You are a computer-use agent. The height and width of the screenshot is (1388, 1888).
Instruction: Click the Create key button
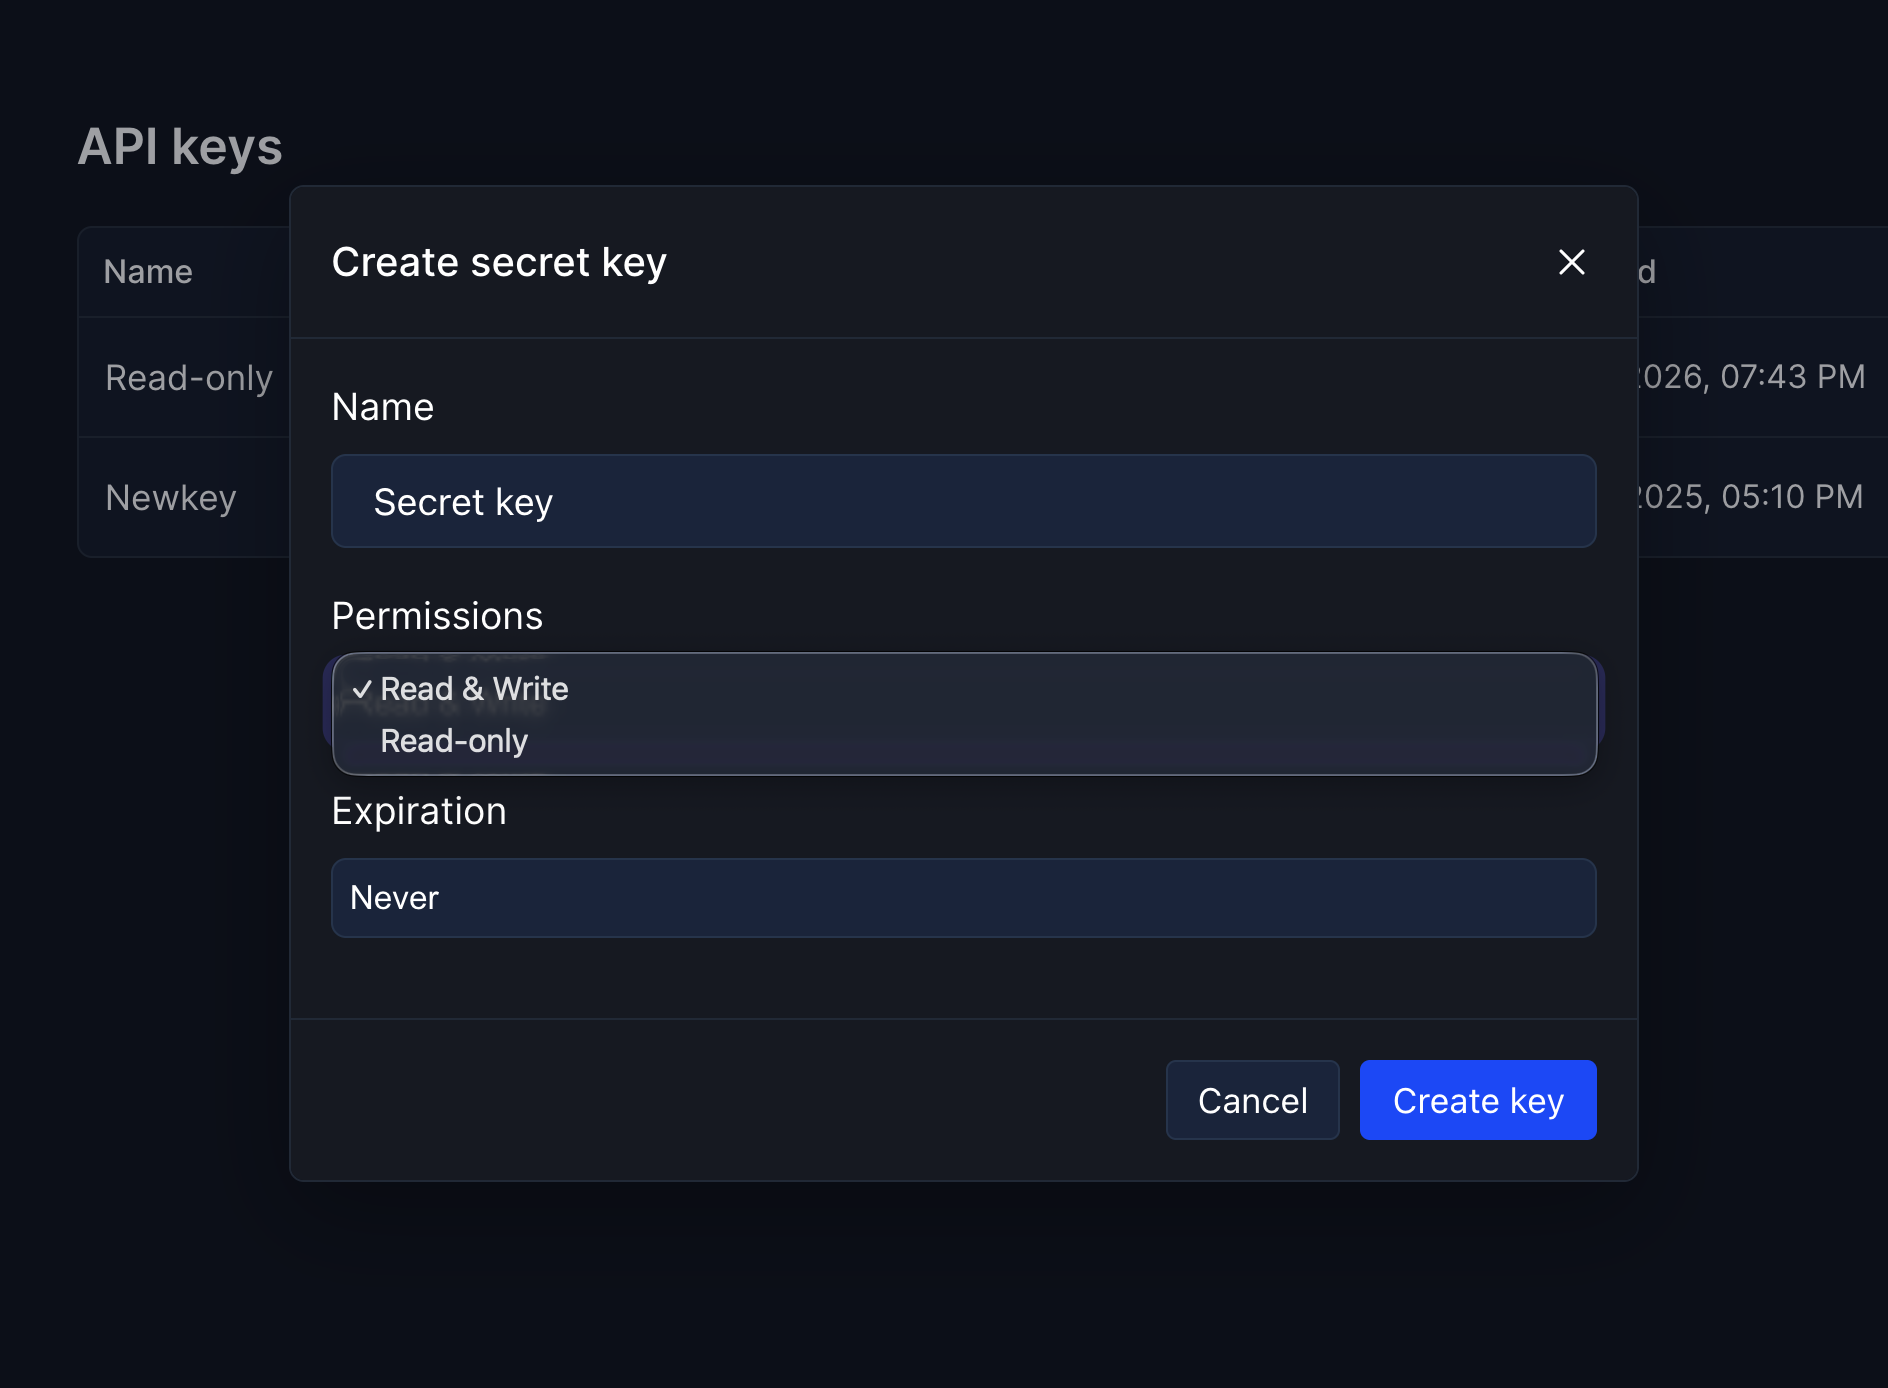pos(1477,1100)
